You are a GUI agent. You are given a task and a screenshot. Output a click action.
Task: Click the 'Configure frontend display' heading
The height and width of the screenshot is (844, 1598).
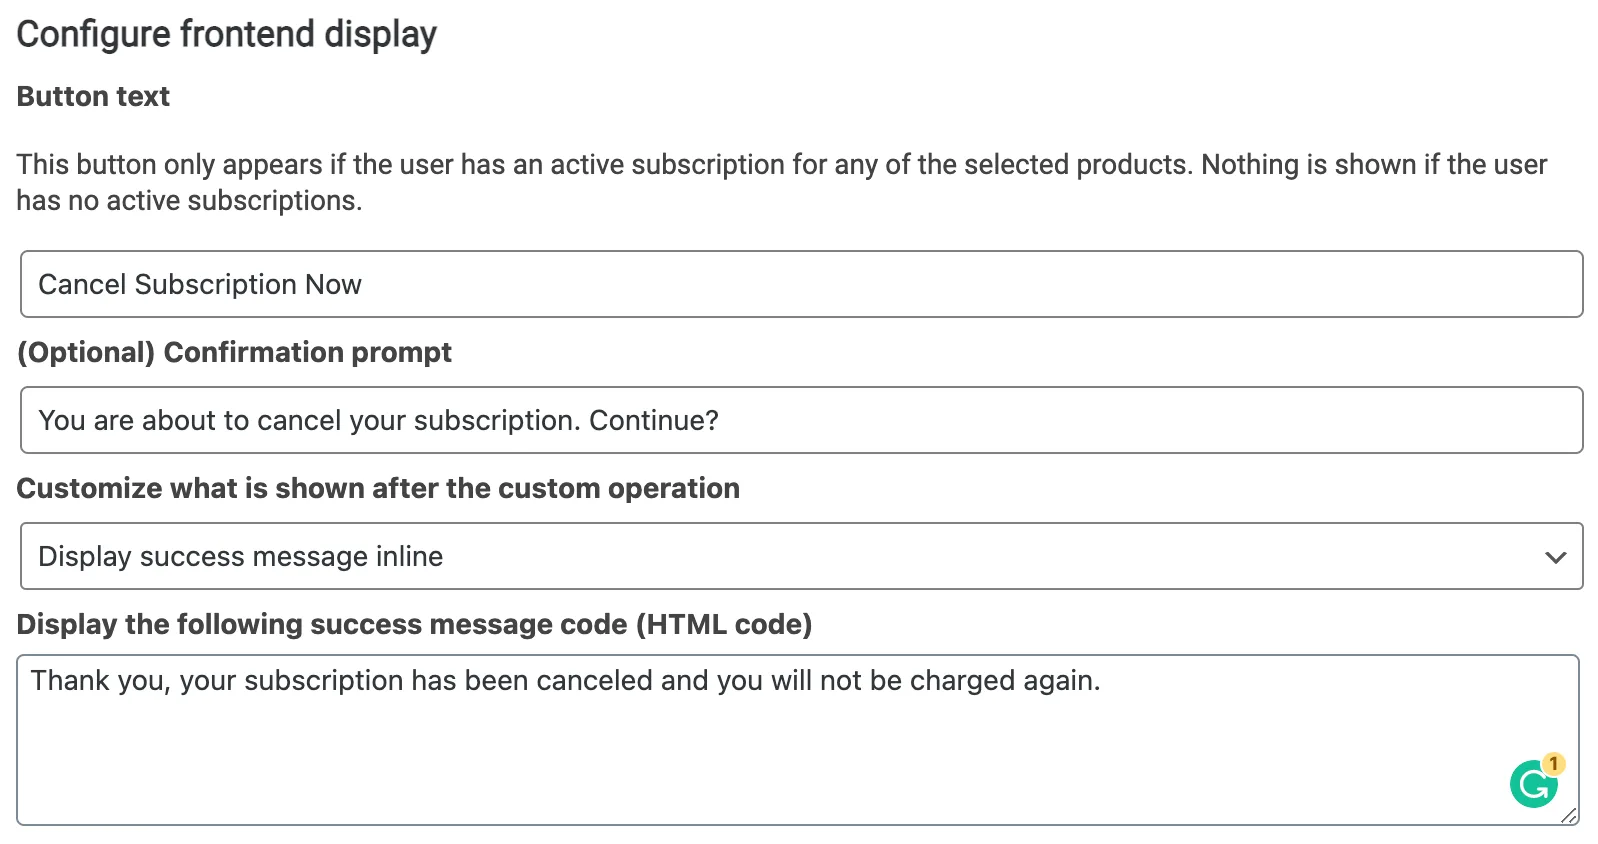coord(227,33)
